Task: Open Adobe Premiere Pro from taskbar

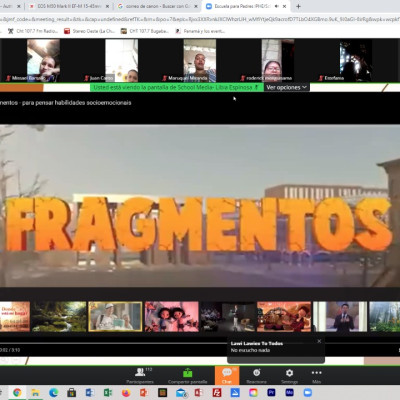Action: (271, 393)
